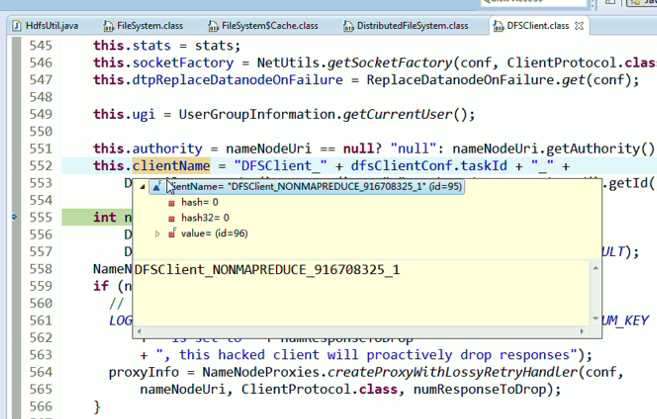Click the value field icon
The height and width of the screenshot is (419, 657).
pos(172,233)
